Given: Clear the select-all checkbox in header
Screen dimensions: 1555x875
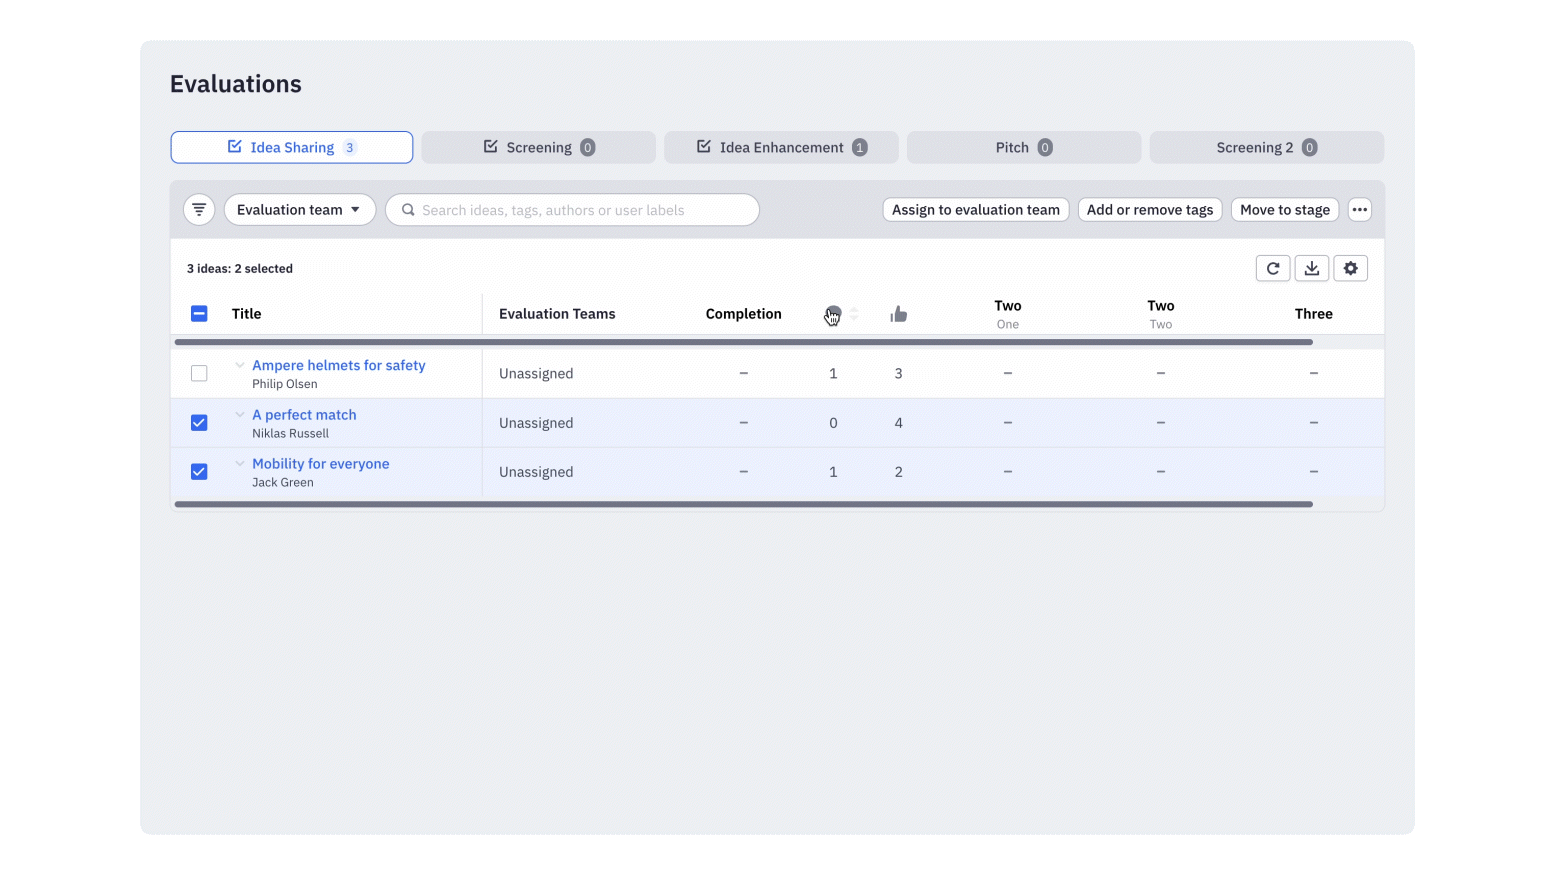Looking at the screenshot, I should click(x=199, y=313).
